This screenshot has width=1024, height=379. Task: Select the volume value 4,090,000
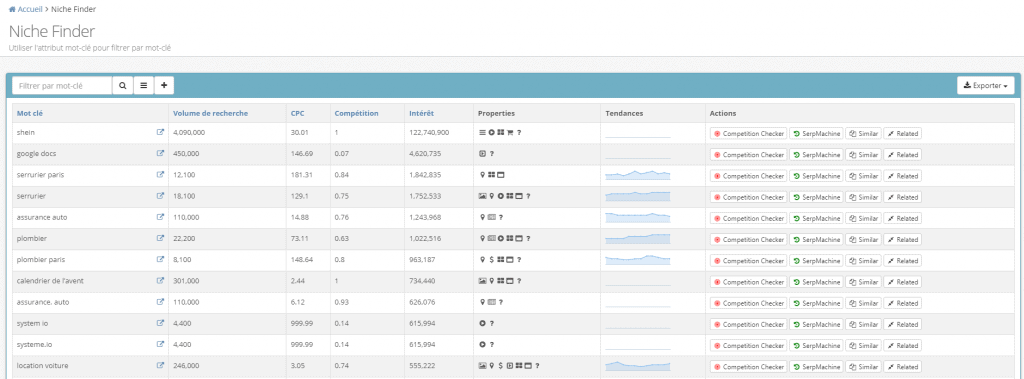click(190, 132)
